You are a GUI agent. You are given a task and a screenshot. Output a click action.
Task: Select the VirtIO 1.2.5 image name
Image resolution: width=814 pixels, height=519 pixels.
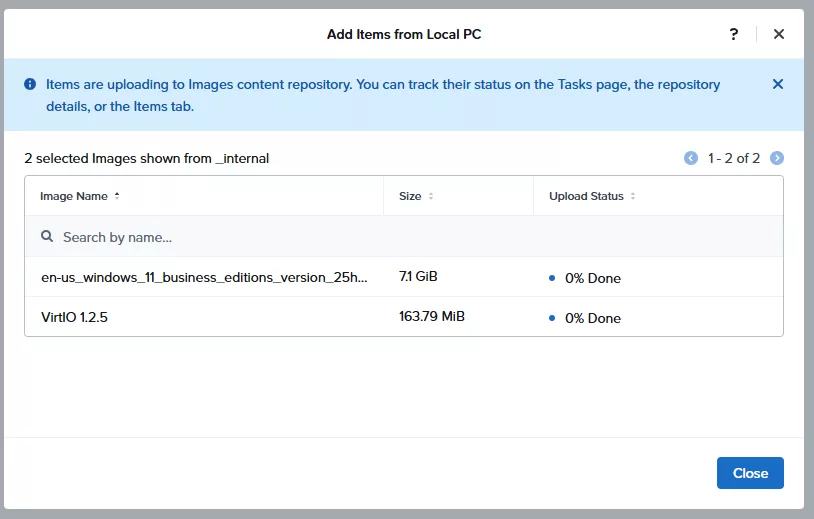pos(74,317)
